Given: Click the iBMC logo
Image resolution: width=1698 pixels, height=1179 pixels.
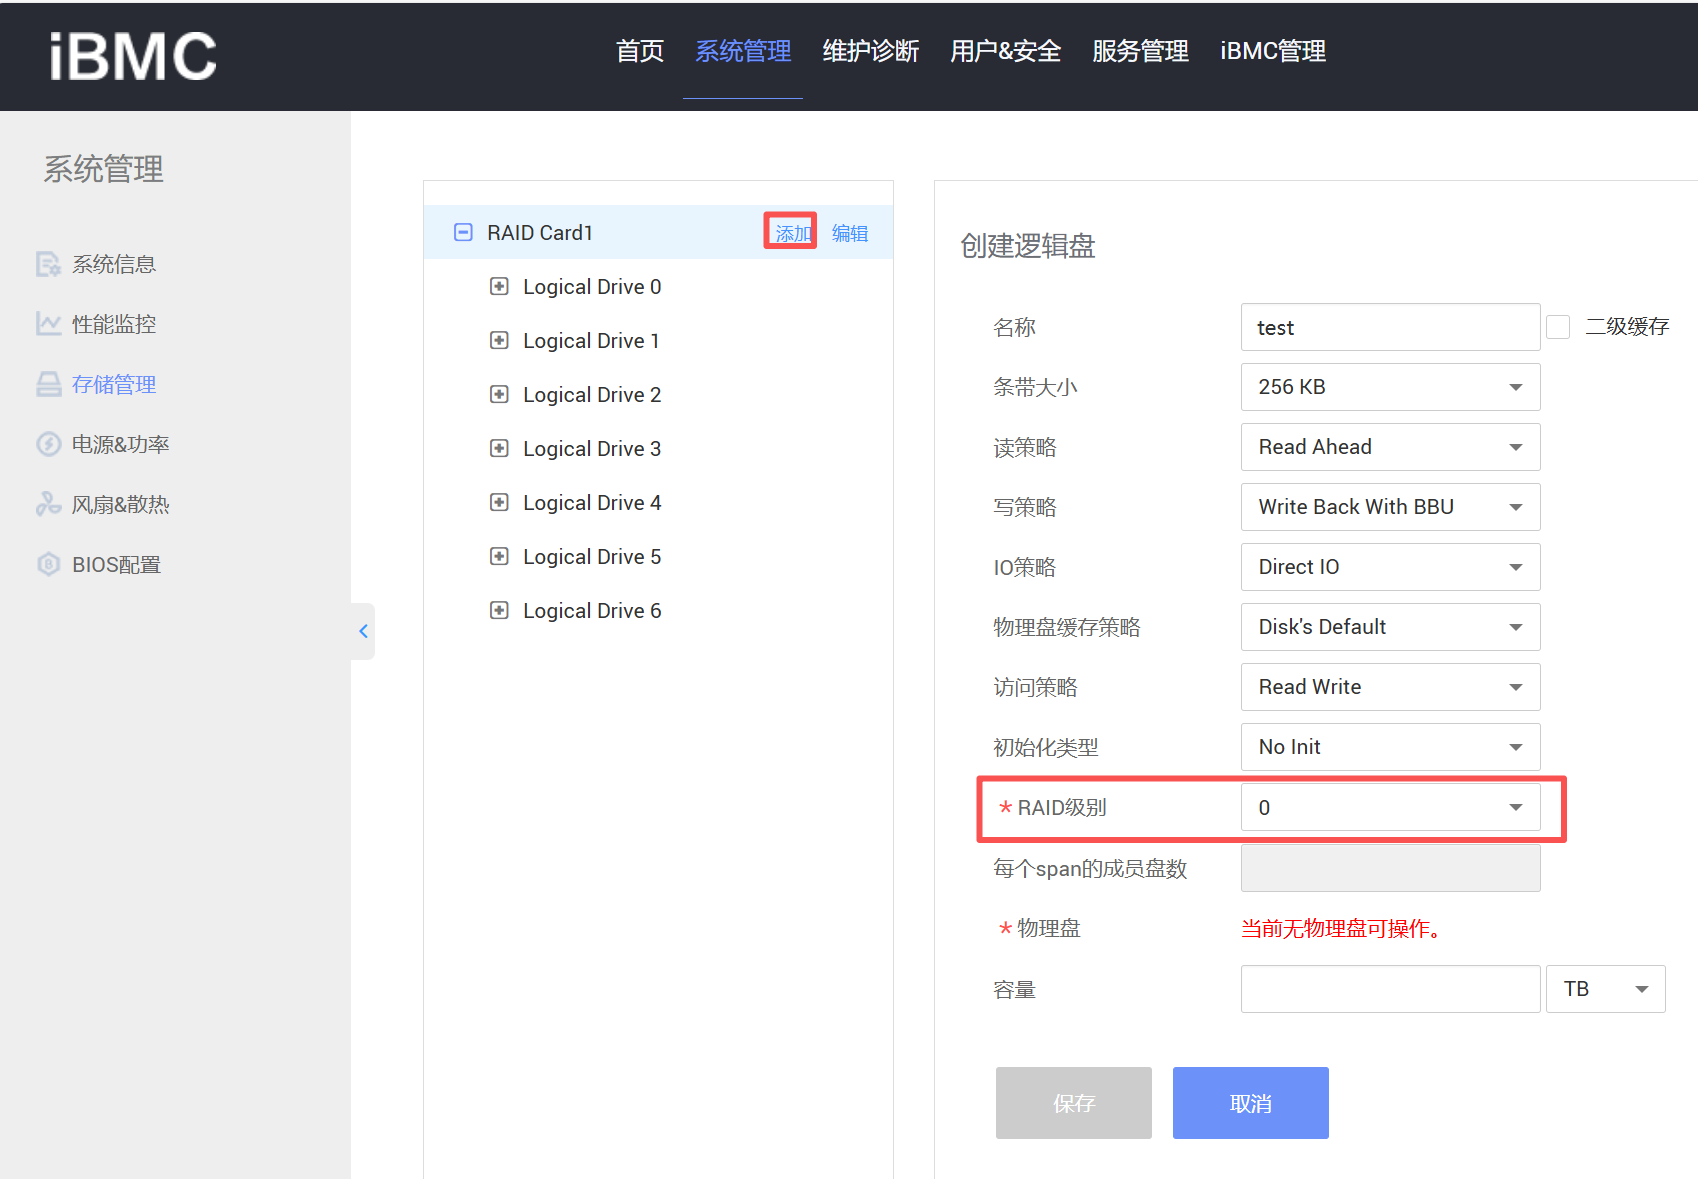Looking at the screenshot, I should click(132, 56).
